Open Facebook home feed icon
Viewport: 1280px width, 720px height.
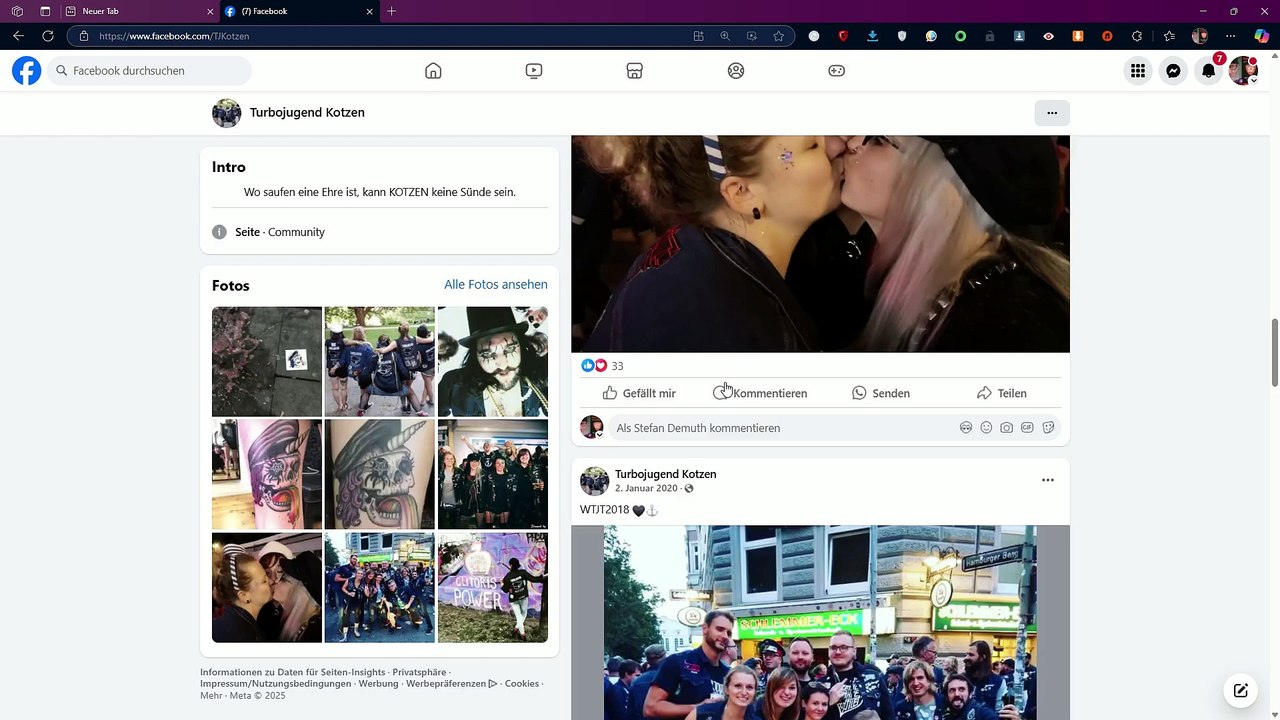(x=433, y=71)
